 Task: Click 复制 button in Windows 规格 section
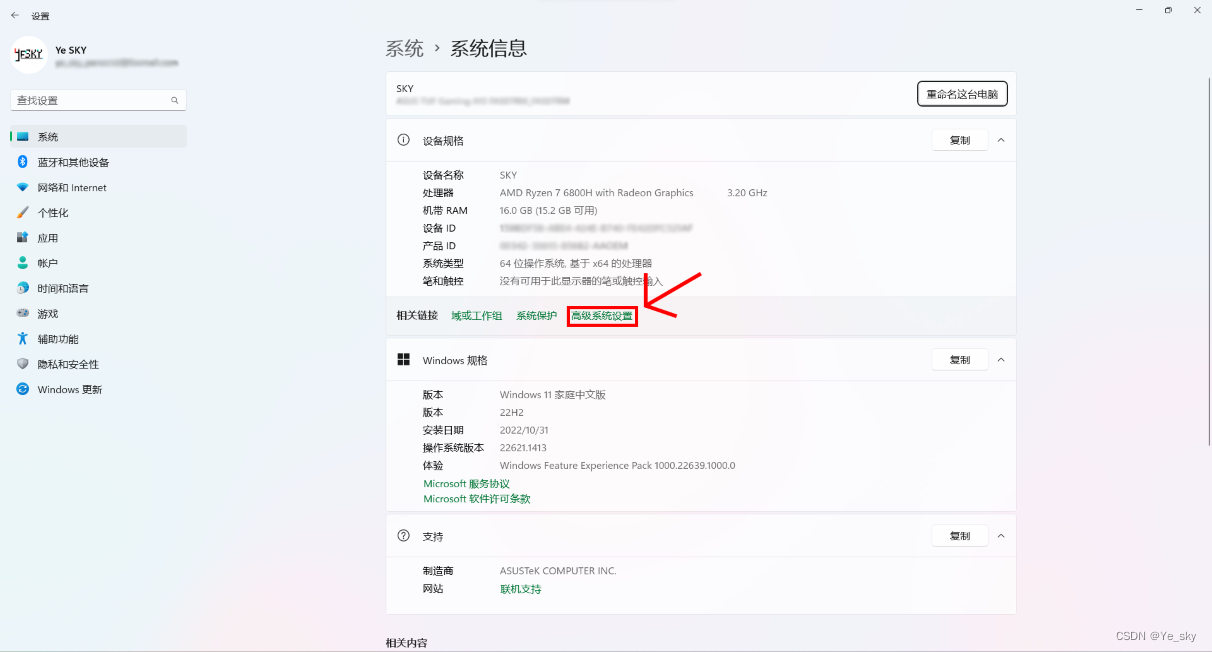960,360
